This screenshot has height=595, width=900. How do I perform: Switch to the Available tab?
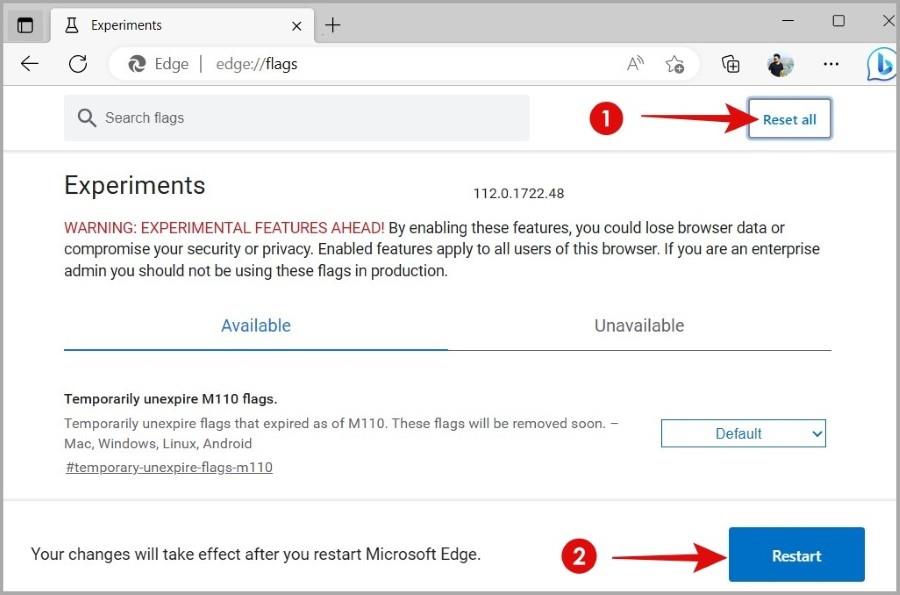click(x=256, y=325)
